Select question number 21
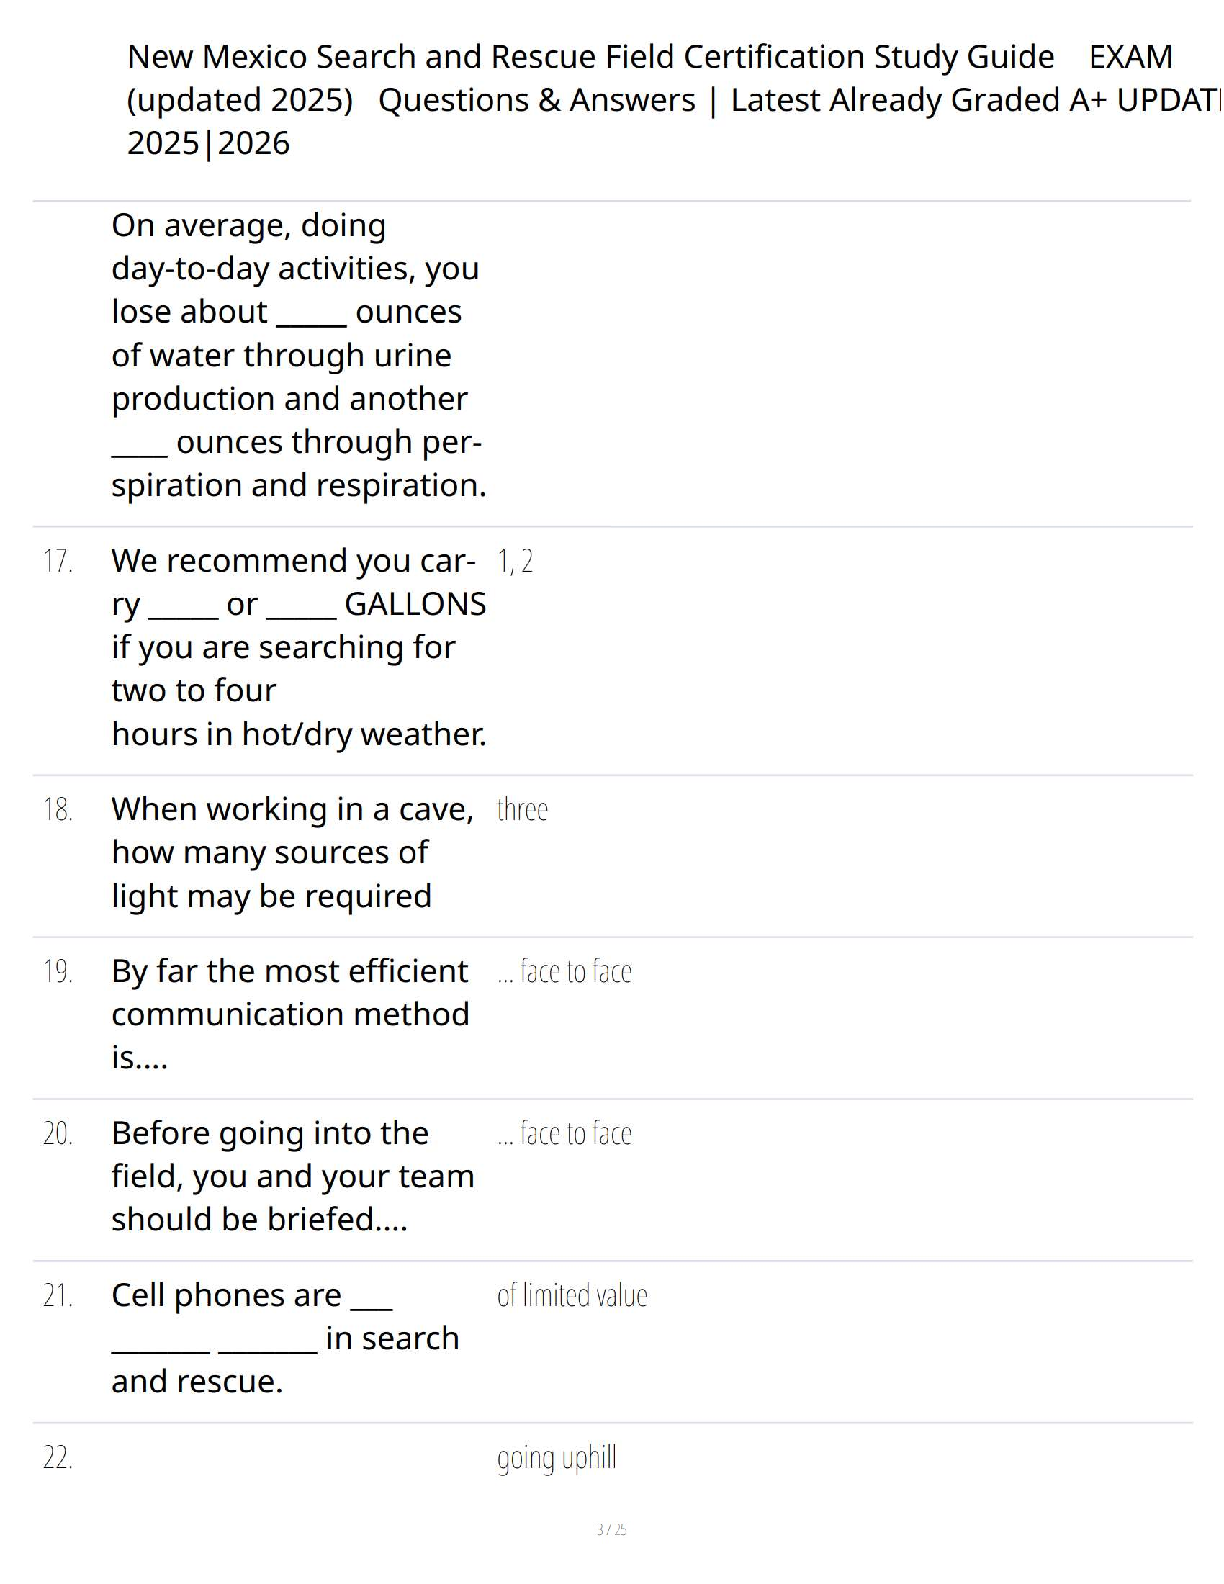The height and width of the screenshot is (1584, 1224). 58,1295
